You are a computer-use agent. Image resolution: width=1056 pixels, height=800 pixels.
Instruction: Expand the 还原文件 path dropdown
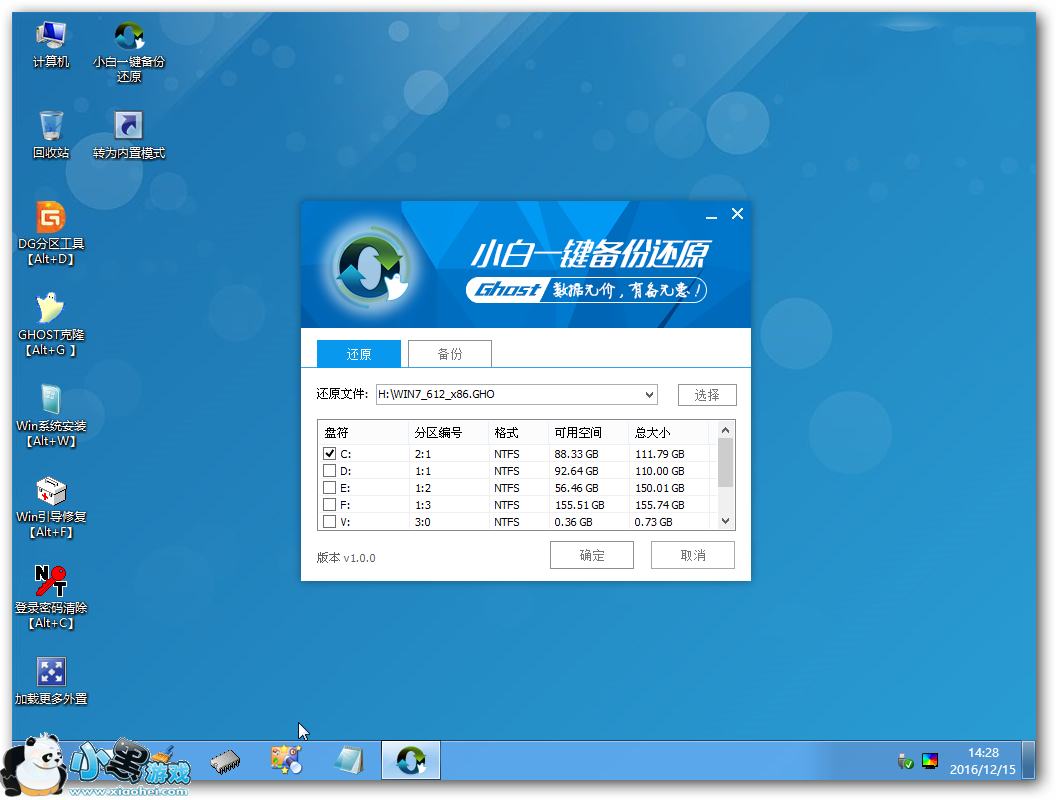[649, 395]
